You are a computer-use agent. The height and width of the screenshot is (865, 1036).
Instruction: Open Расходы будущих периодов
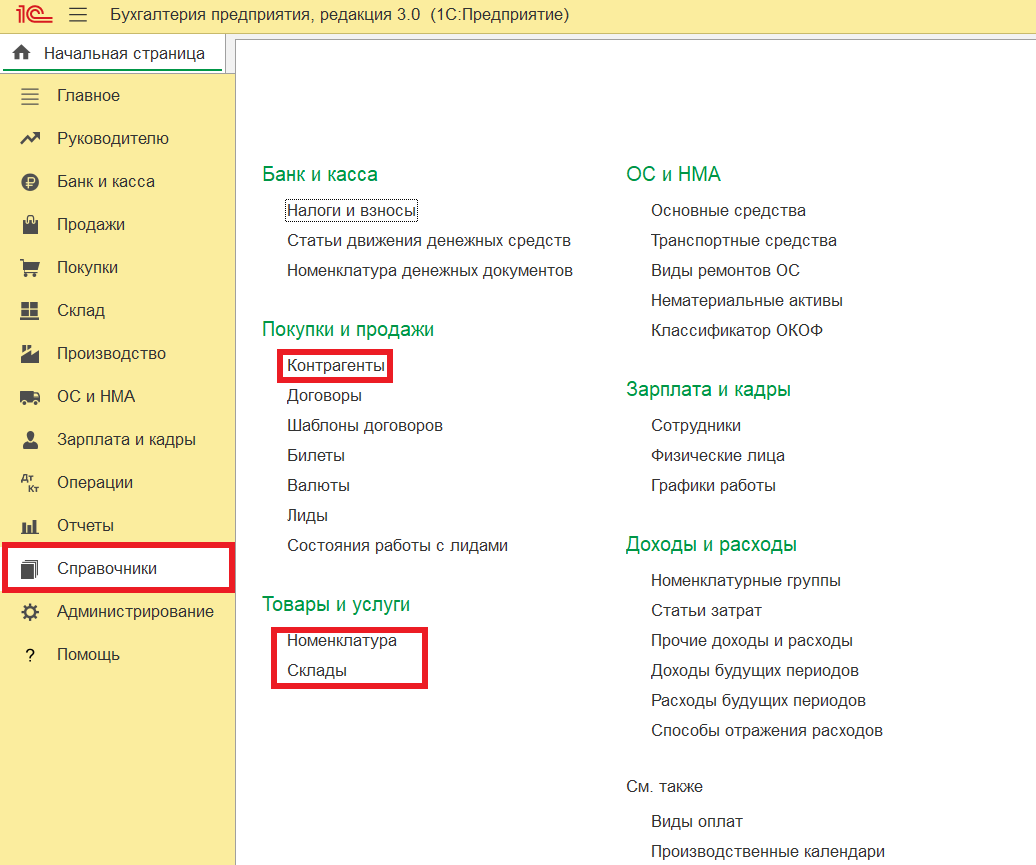(x=758, y=700)
